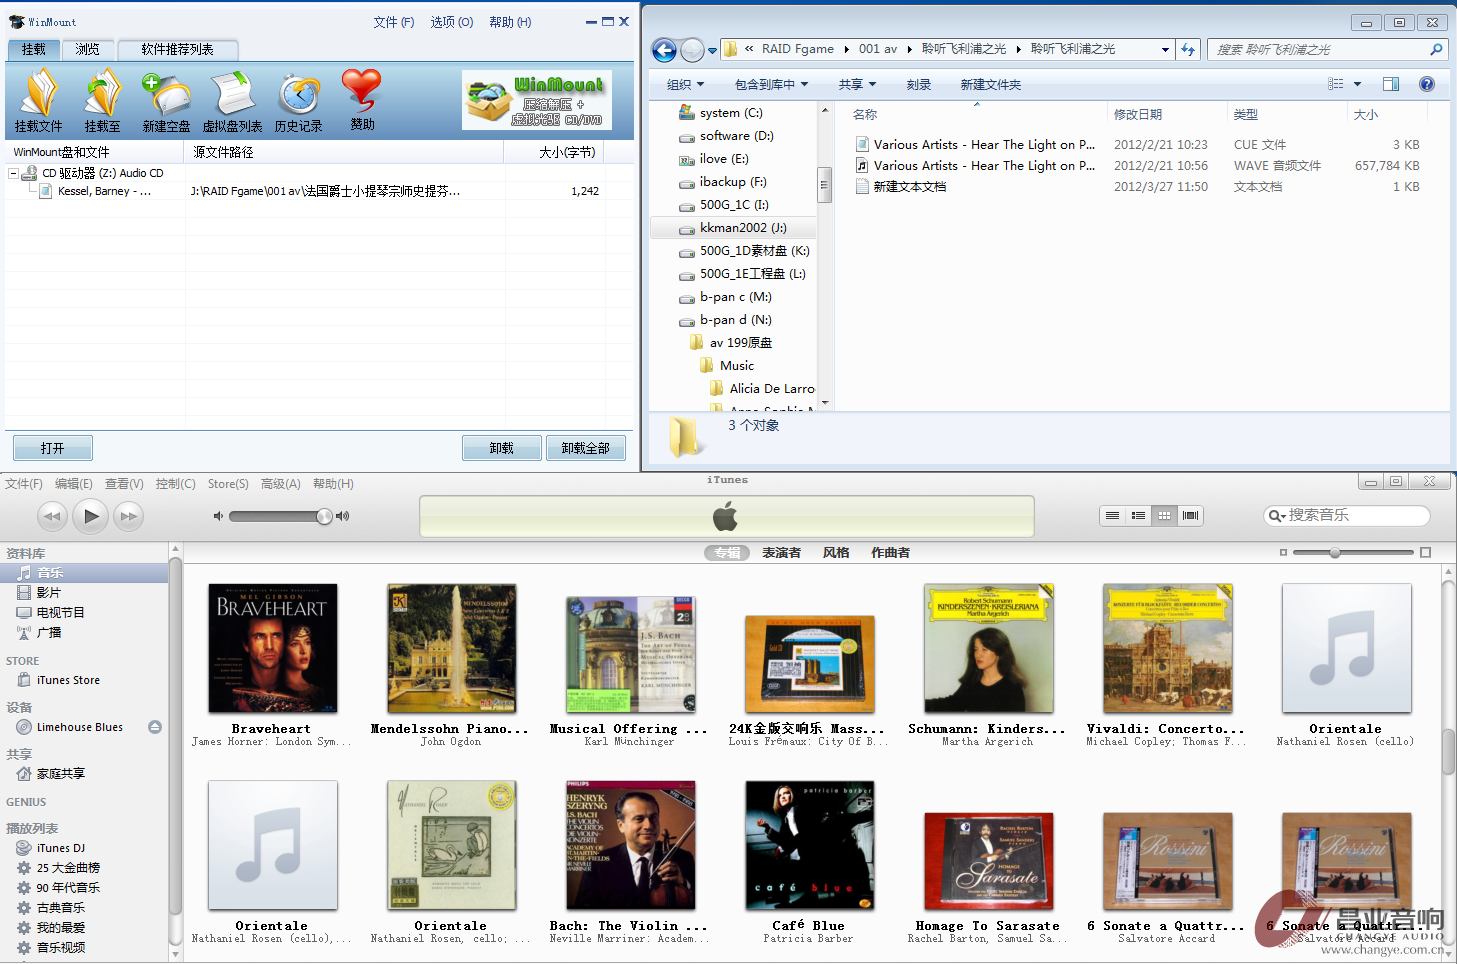Image resolution: width=1457 pixels, height=964 pixels.
Task: Click the New Empty Disk (新建空盘) icon
Action: 166,100
